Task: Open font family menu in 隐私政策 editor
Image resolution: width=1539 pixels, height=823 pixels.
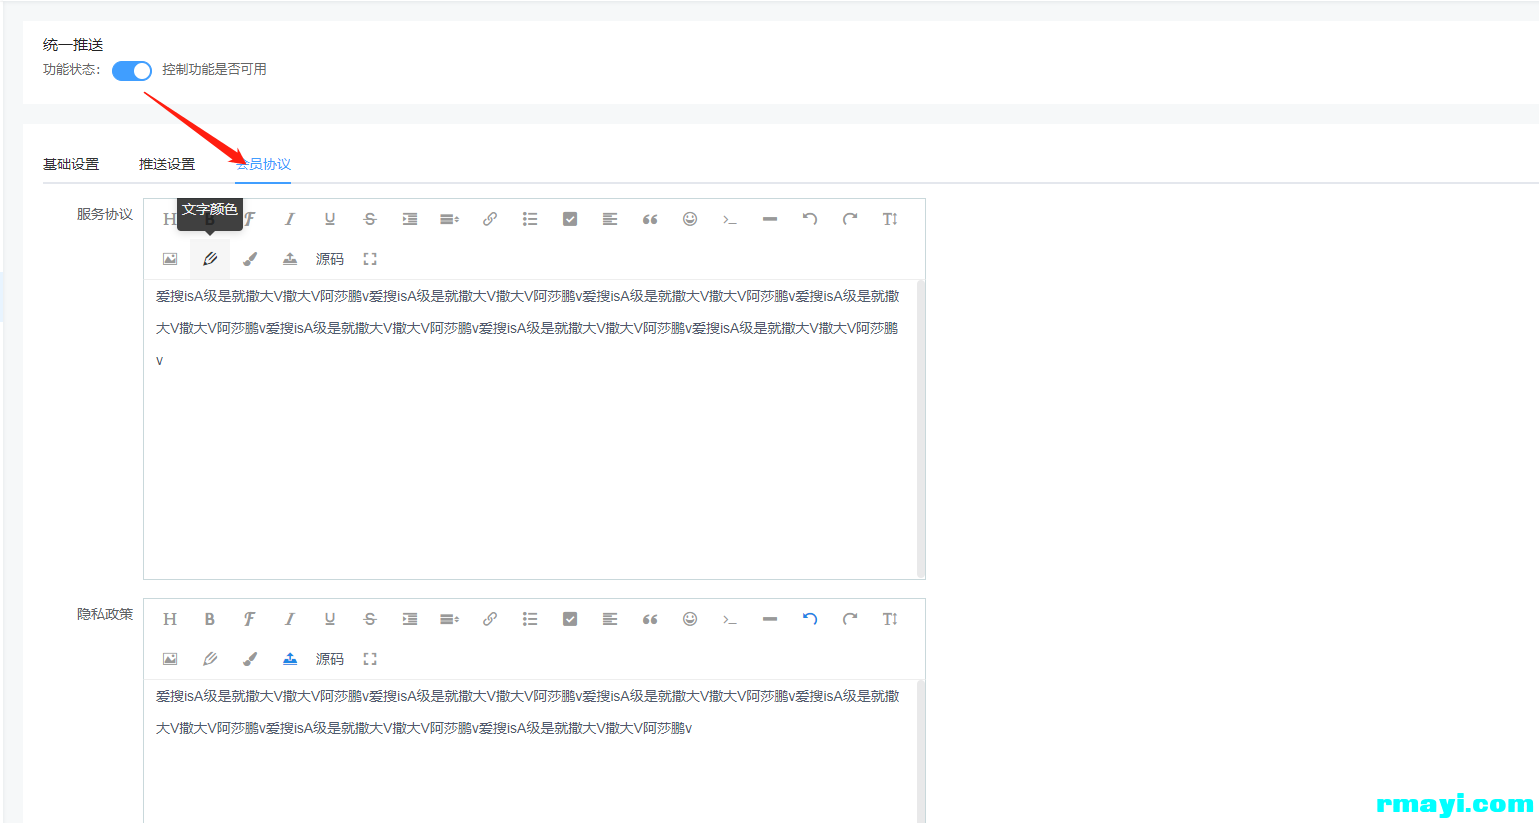Action: pos(250,619)
